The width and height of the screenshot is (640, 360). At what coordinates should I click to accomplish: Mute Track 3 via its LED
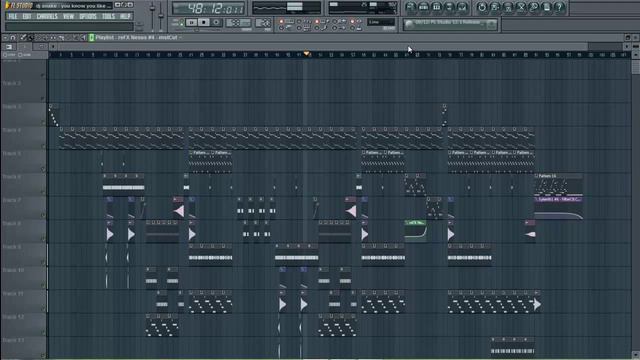[x=42, y=122]
